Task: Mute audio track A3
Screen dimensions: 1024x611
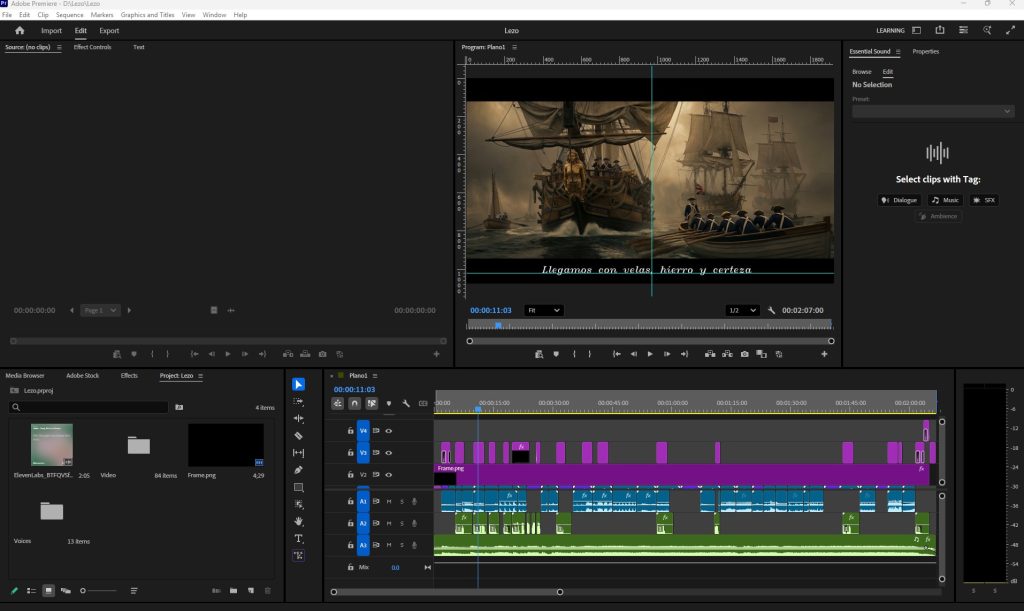Action: (x=389, y=545)
